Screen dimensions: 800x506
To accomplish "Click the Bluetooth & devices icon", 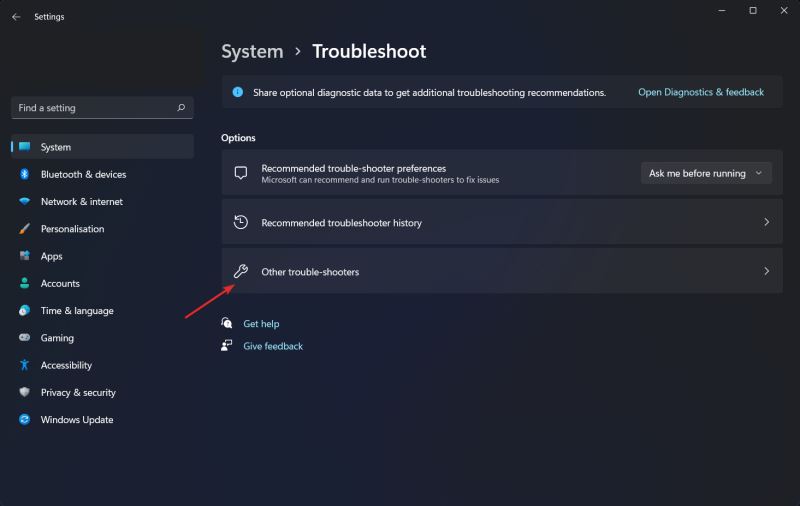I will pos(24,174).
